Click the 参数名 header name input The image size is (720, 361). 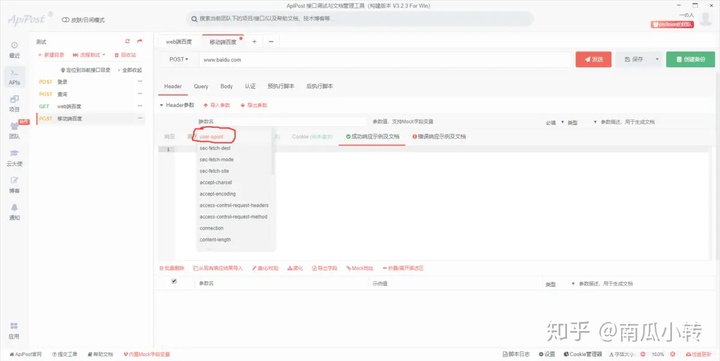[x=281, y=122]
